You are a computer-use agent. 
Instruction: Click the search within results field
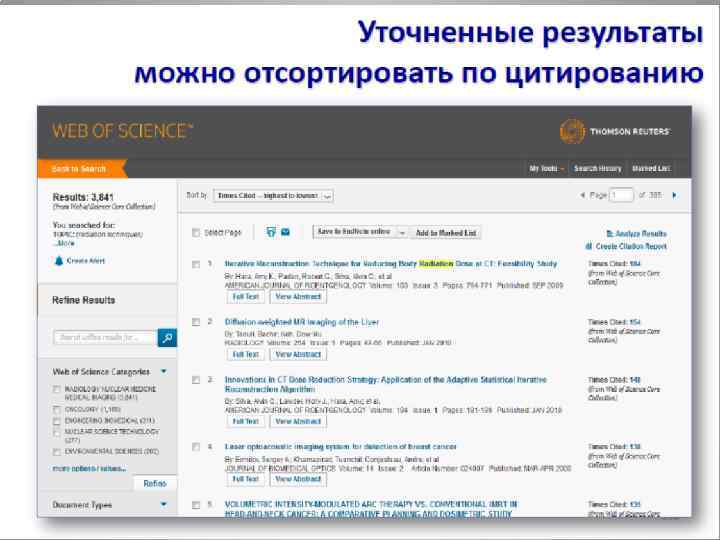(105, 338)
